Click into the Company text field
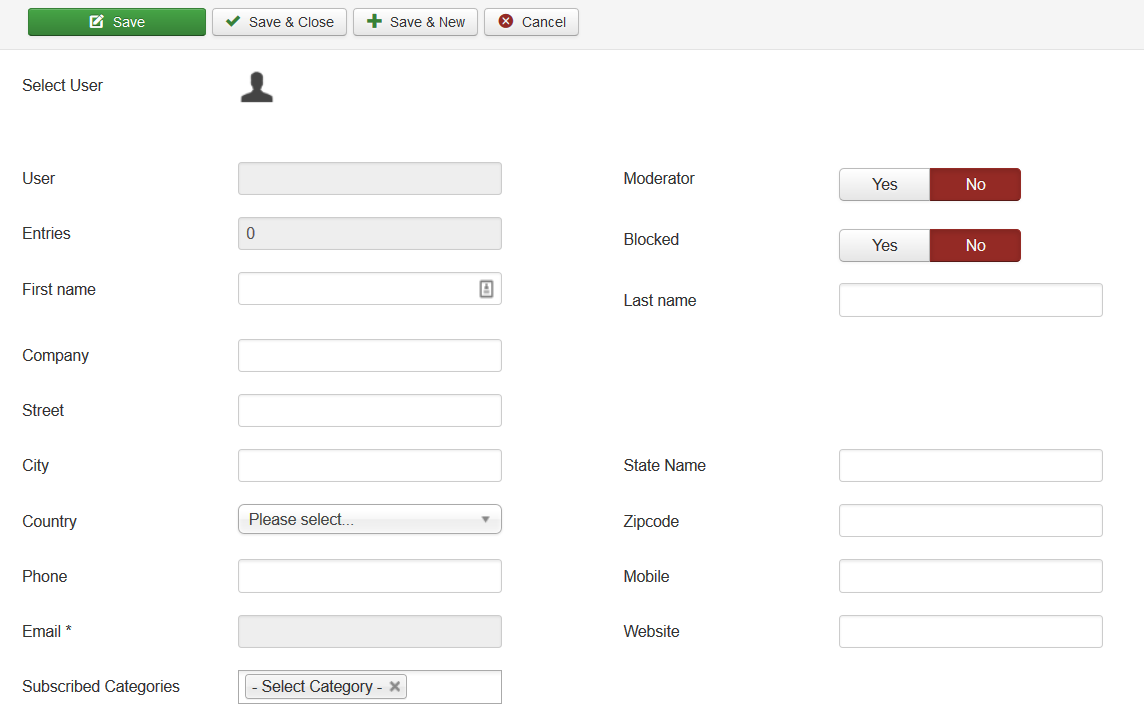Image resolution: width=1144 pixels, height=713 pixels. 369,355
